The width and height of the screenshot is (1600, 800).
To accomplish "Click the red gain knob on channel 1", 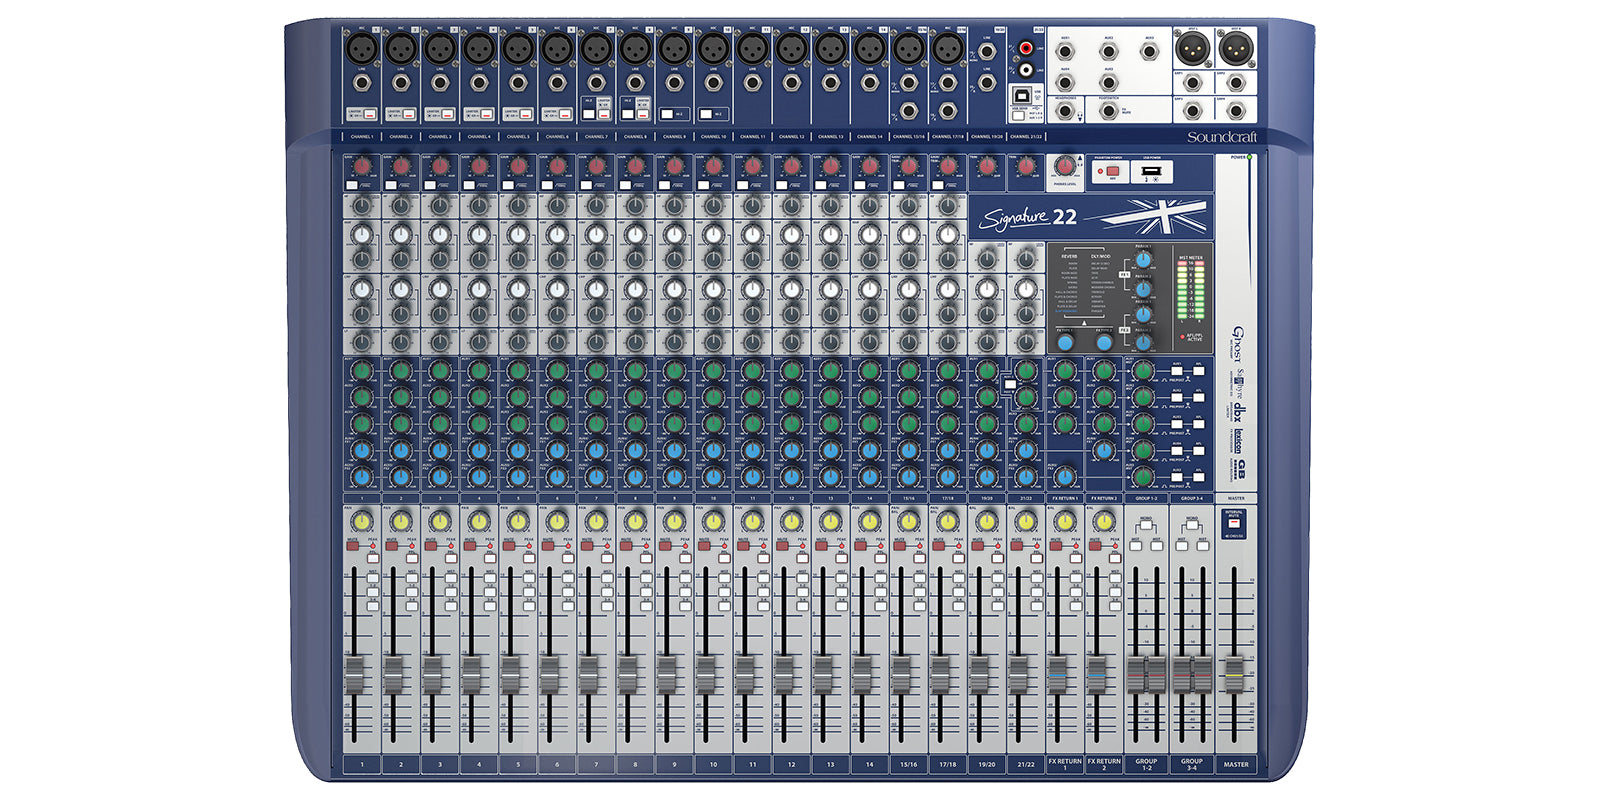I will [x=362, y=166].
